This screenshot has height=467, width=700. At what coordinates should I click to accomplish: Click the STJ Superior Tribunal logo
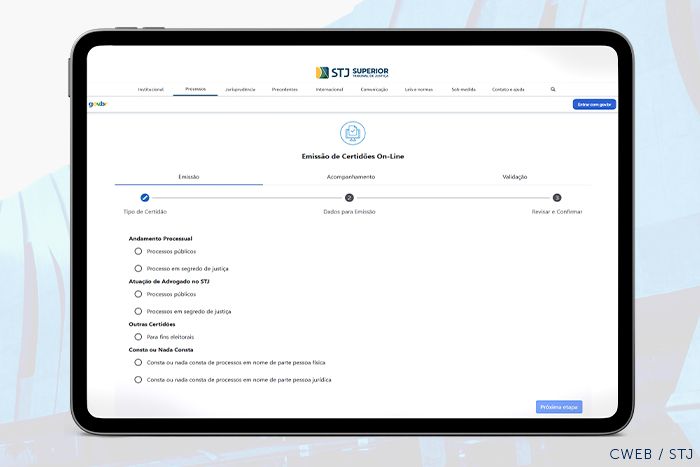(x=352, y=72)
